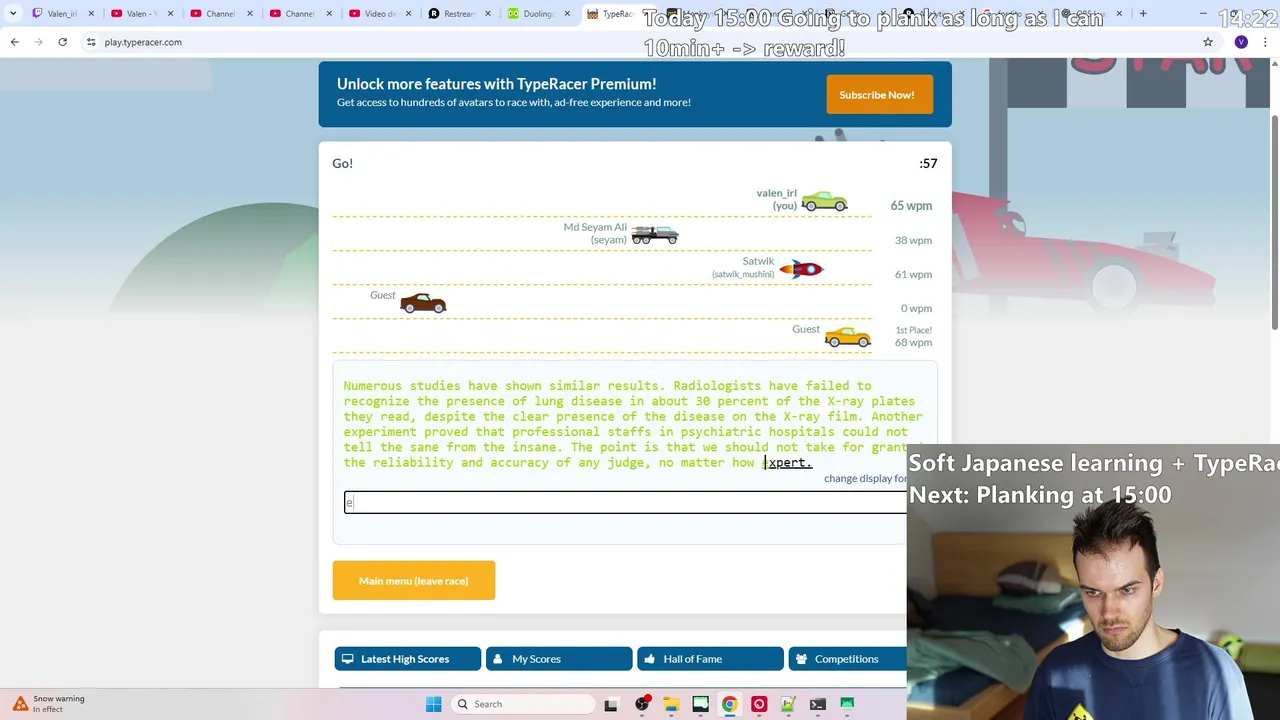
Task: Open the Hall of Fame tab
Action: coord(710,659)
